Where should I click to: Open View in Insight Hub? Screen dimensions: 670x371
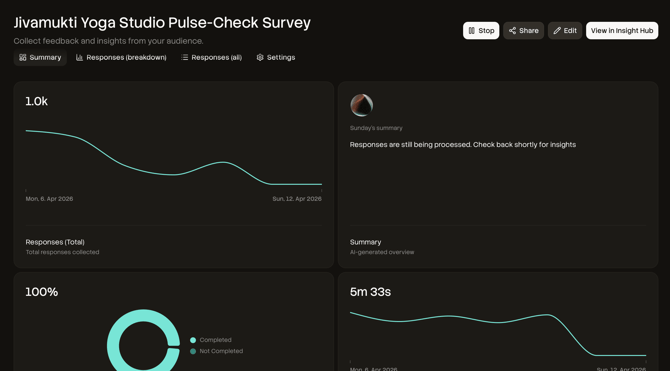pyautogui.click(x=622, y=31)
